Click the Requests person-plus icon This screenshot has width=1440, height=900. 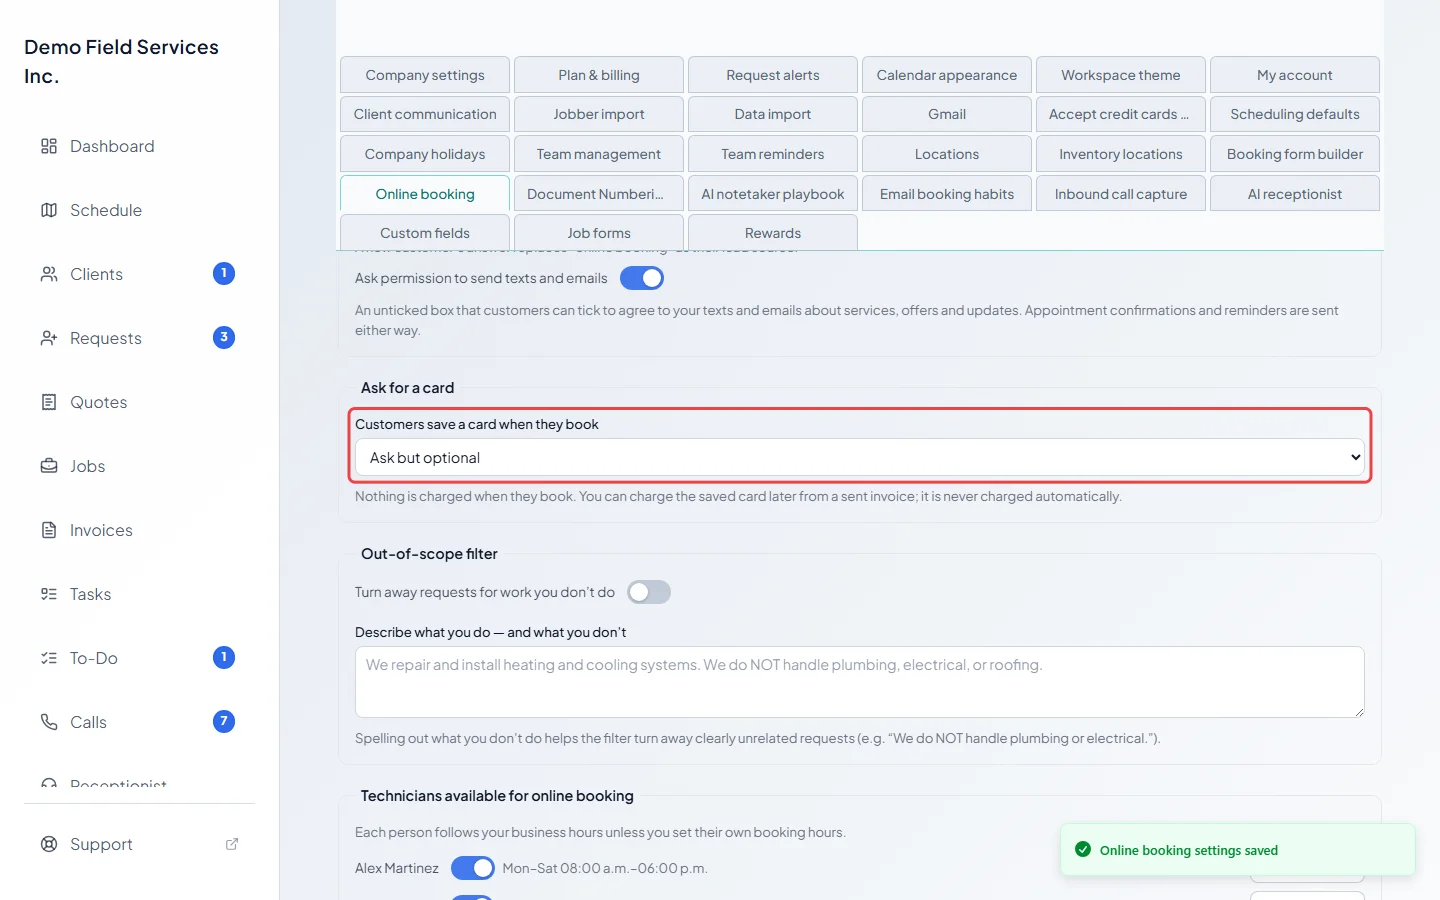(49, 338)
